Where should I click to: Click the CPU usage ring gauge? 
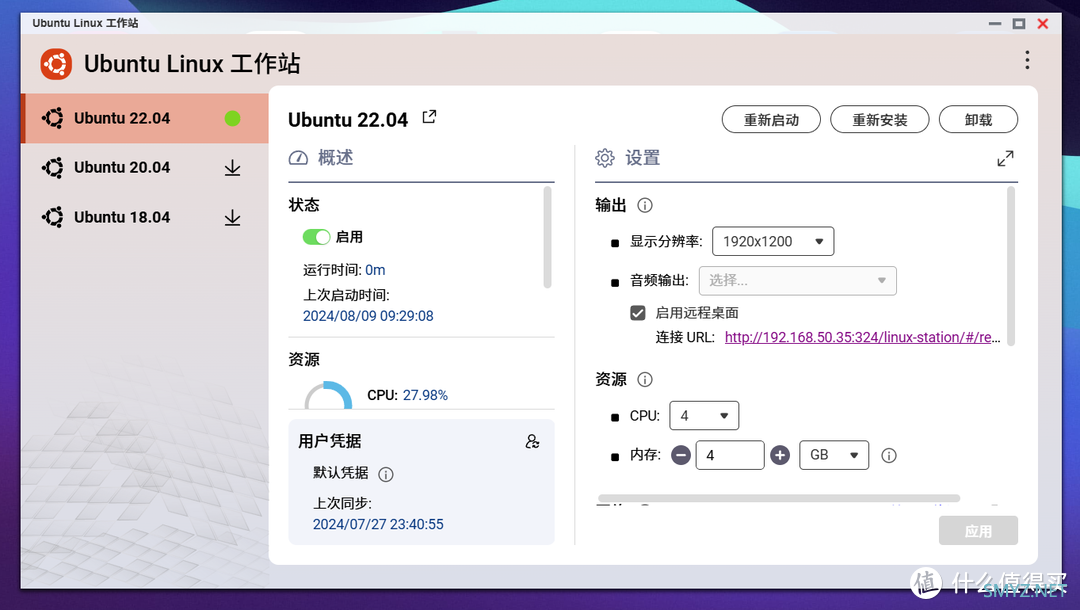329,395
